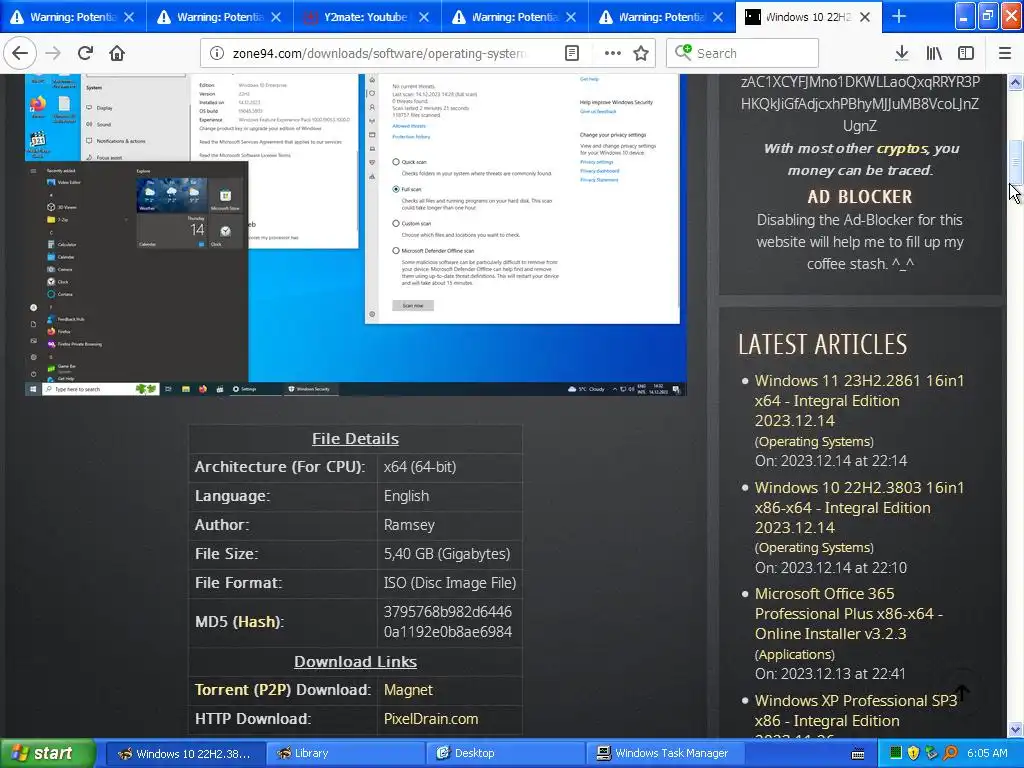Bookmark this page with the star
This screenshot has width=1024, height=768.
(641, 53)
